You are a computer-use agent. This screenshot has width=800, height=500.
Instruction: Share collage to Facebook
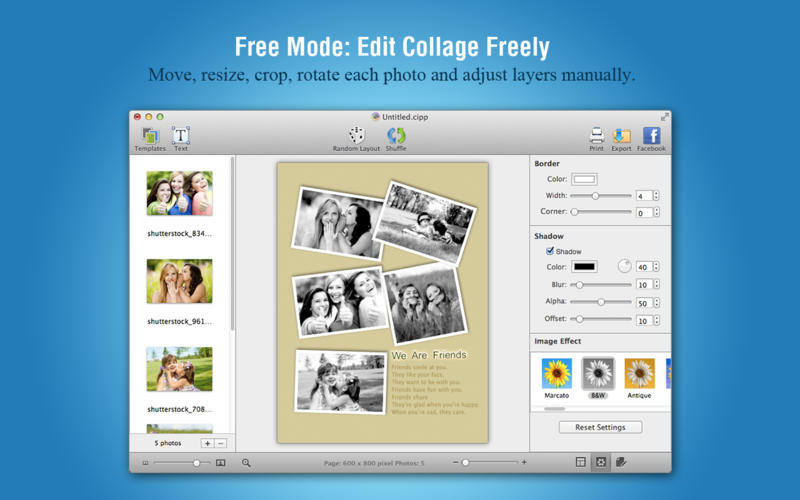point(651,136)
